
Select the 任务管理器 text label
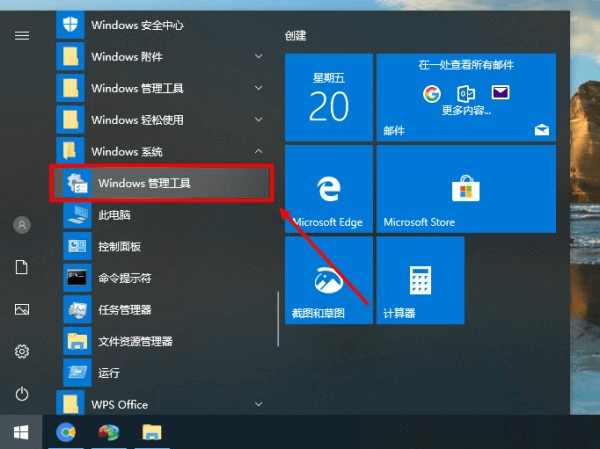125,310
